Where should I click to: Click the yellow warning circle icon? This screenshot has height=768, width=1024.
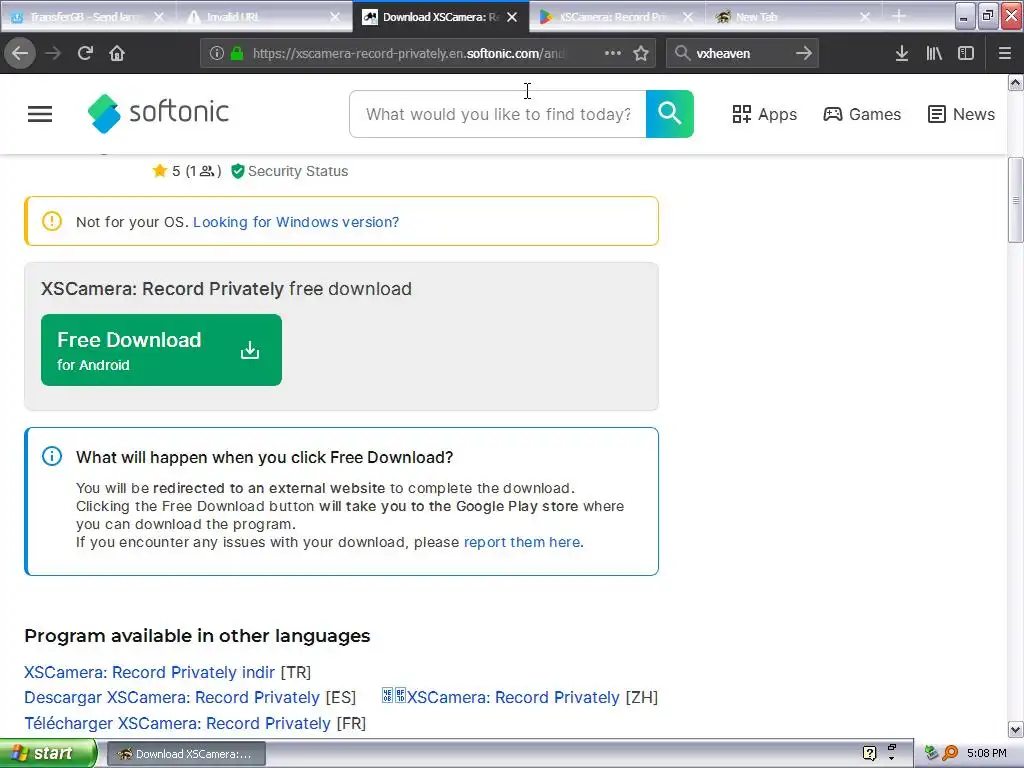pyautogui.click(x=52, y=221)
